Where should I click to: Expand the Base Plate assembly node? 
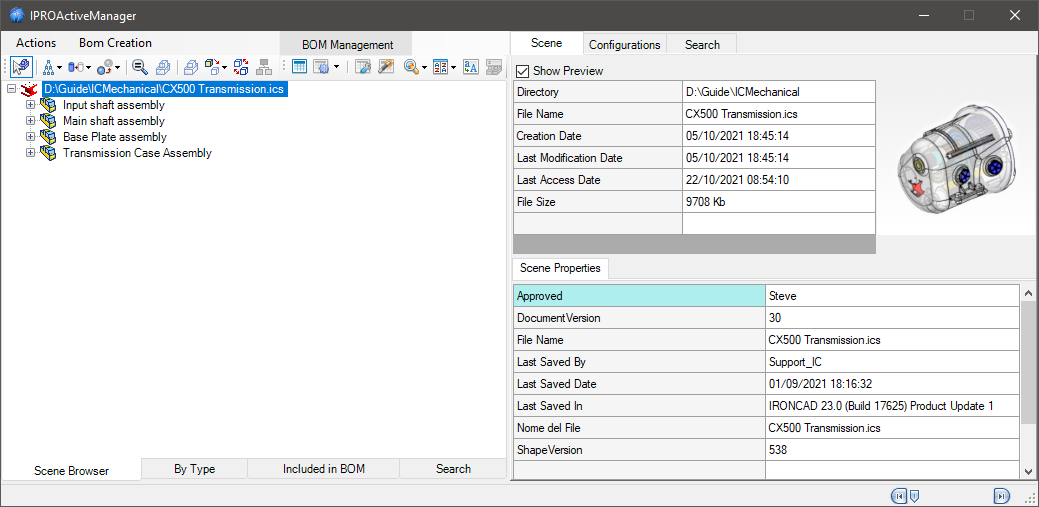[x=30, y=137]
